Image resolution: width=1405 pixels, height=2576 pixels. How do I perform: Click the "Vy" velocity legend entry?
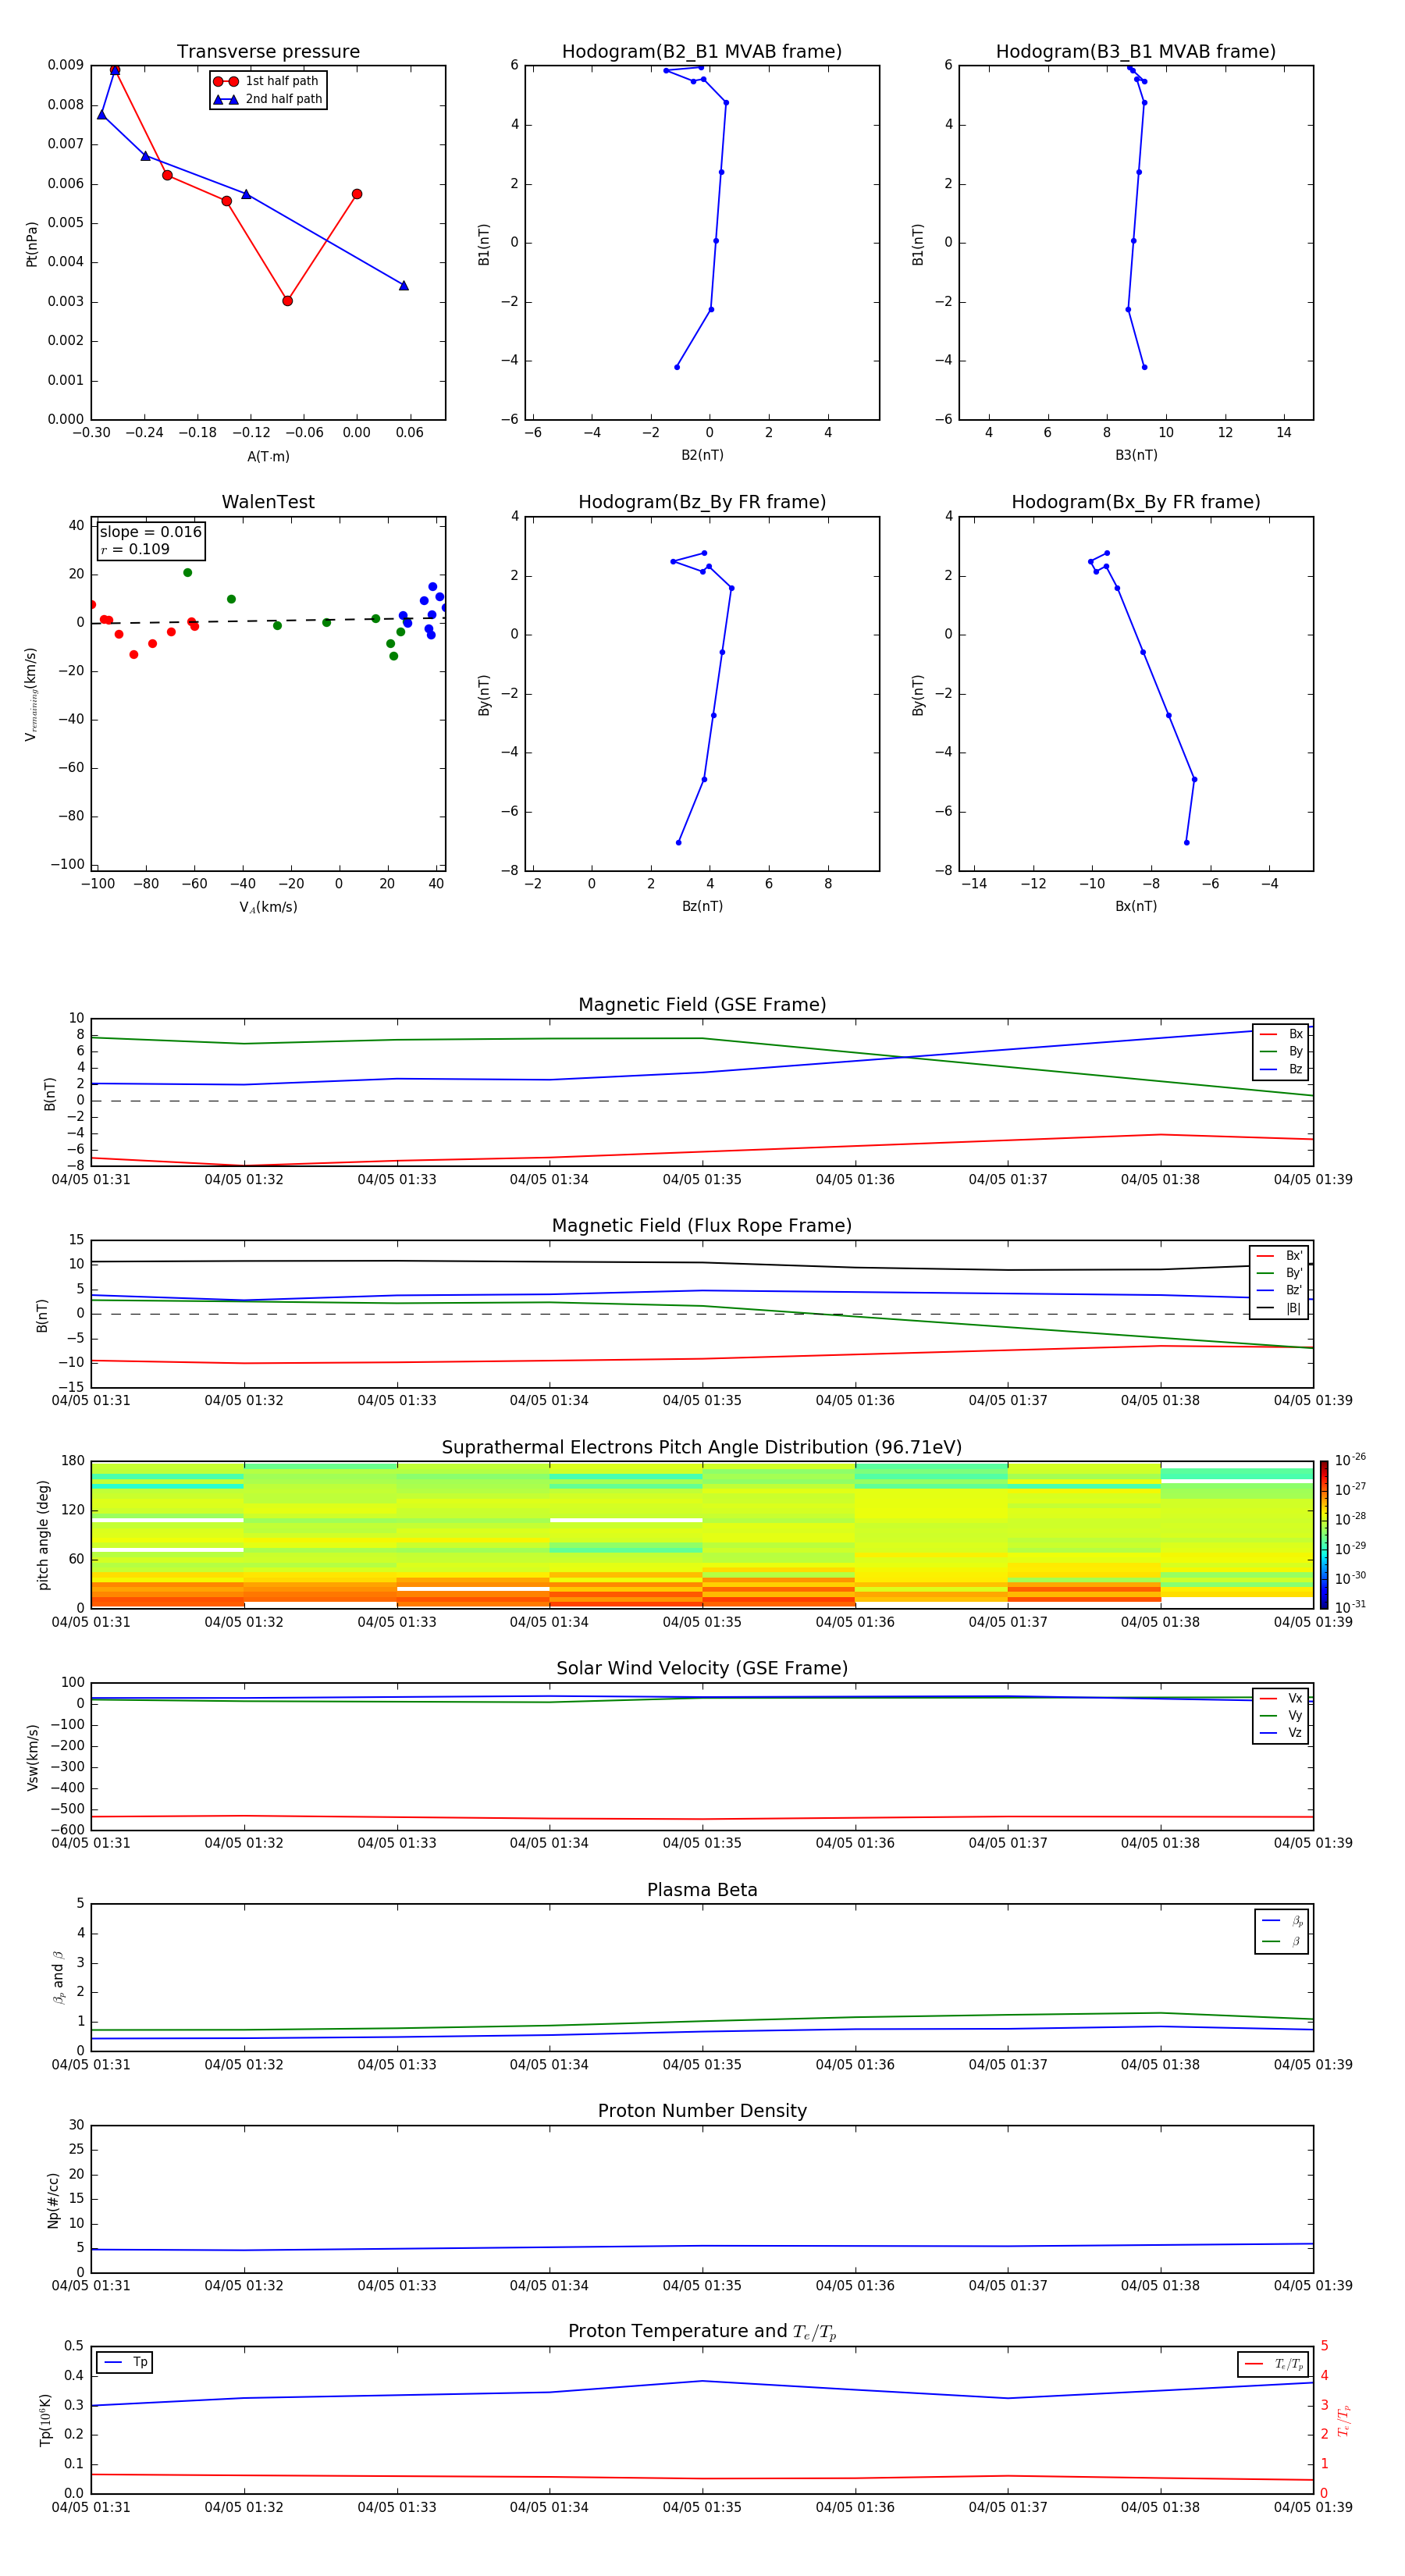tap(1281, 1715)
